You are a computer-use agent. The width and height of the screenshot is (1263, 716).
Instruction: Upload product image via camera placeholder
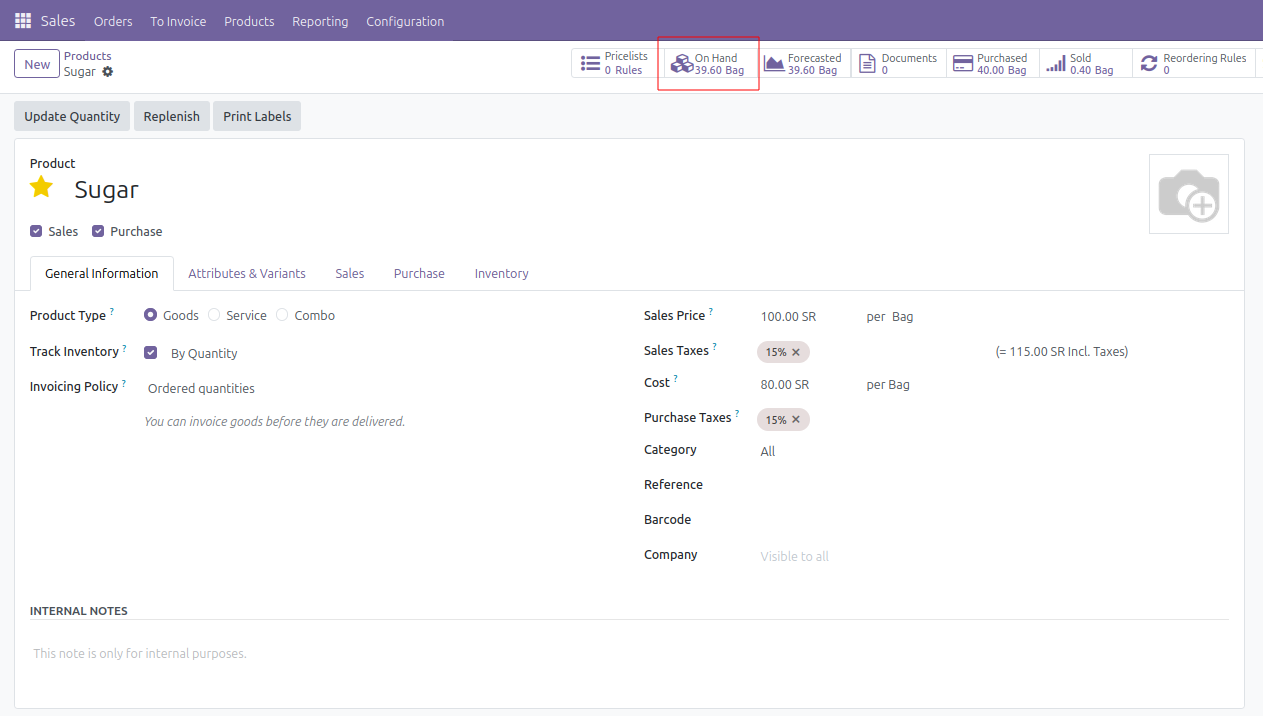coord(1188,194)
